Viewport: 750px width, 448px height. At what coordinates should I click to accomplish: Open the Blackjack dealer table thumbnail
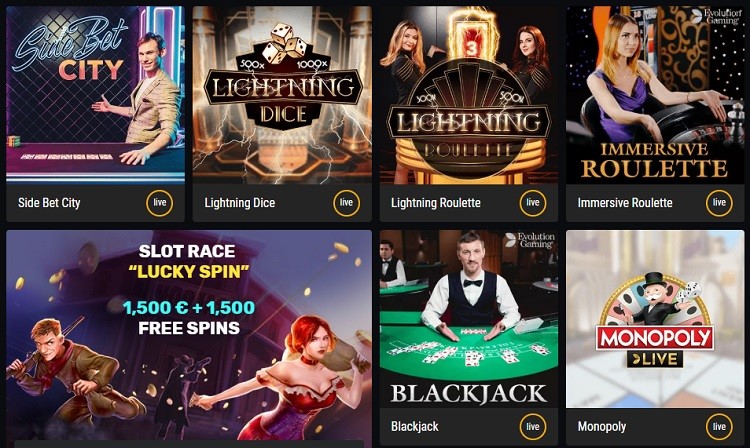(x=469, y=319)
